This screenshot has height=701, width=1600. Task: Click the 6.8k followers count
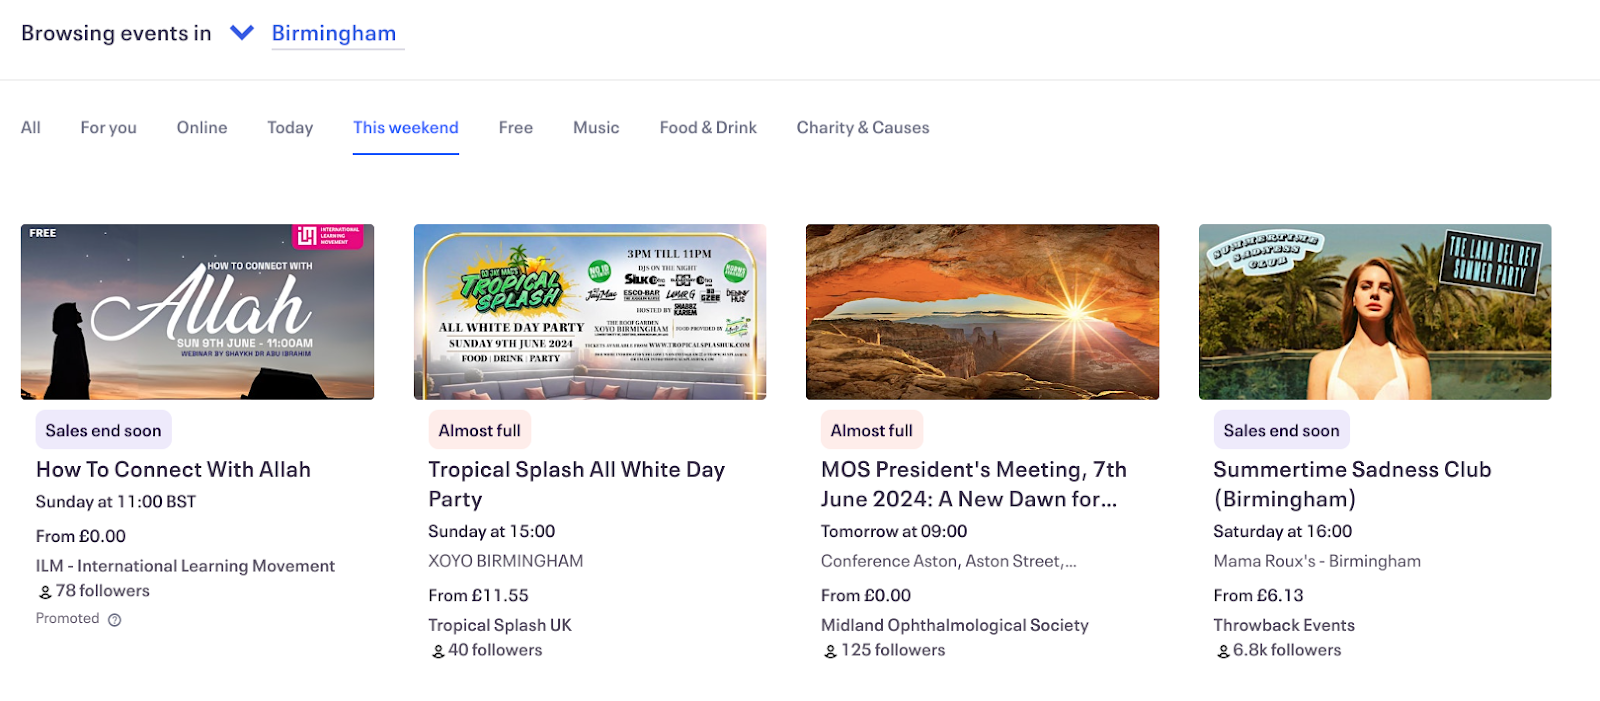pyautogui.click(x=1287, y=650)
